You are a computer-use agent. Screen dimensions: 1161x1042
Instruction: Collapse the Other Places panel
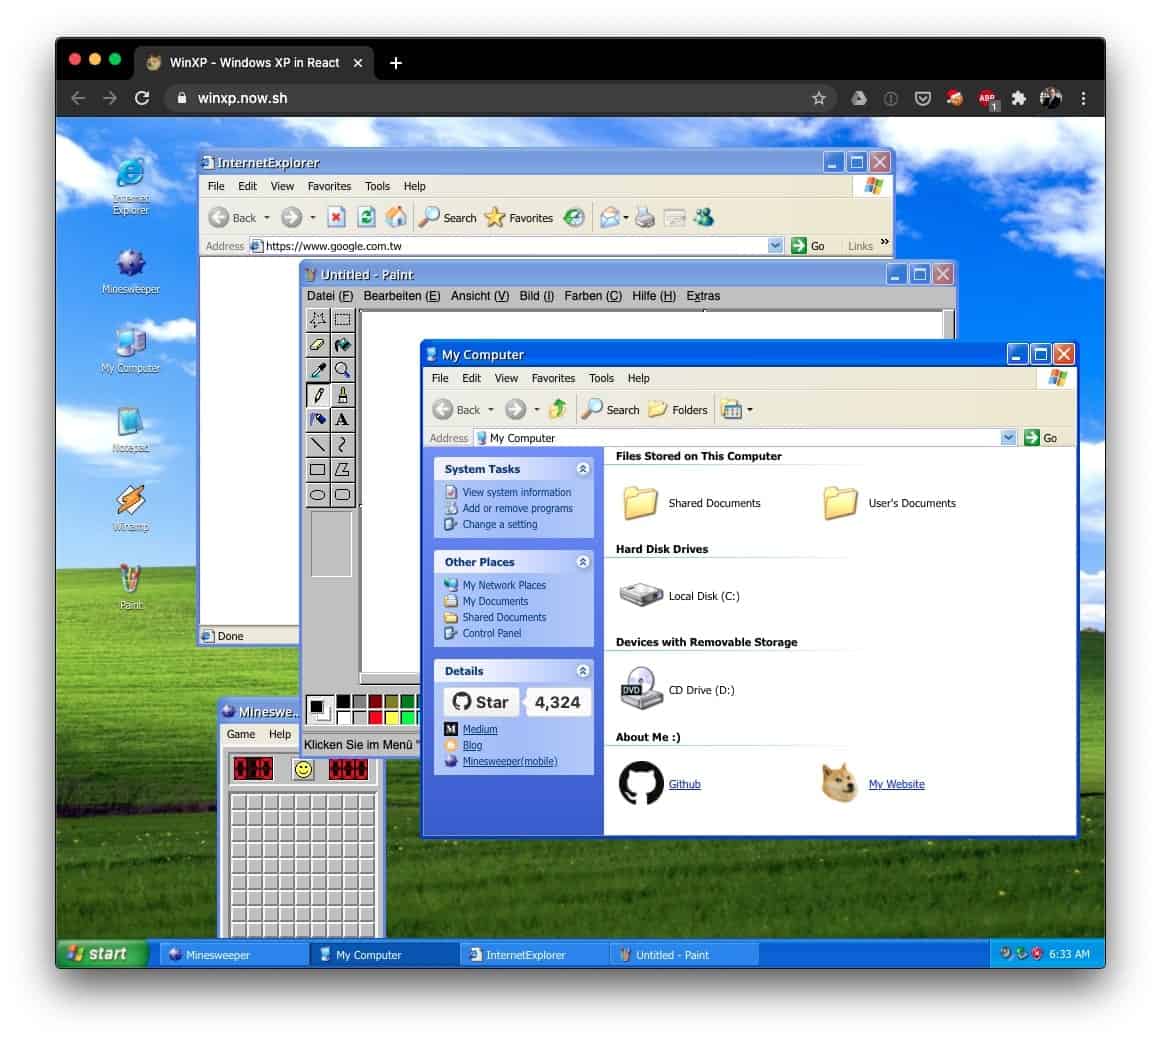click(583, 562)
